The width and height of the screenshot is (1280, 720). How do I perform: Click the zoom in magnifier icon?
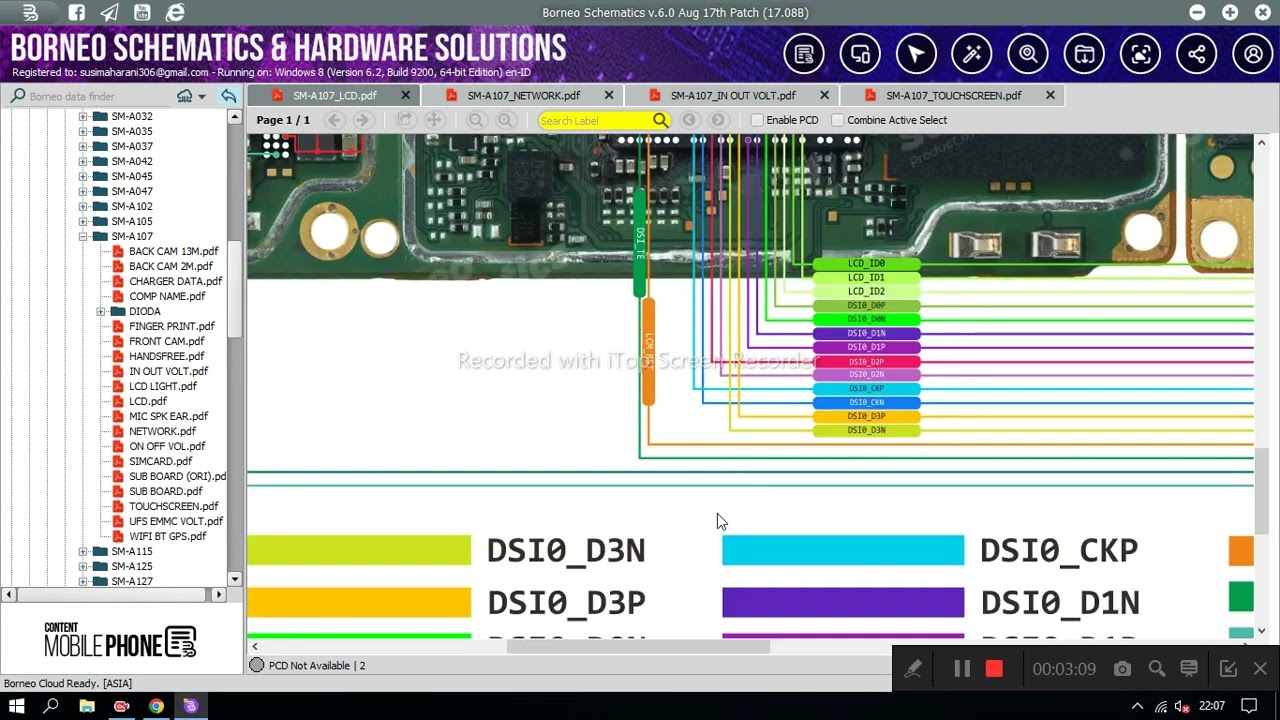point(506,120)
